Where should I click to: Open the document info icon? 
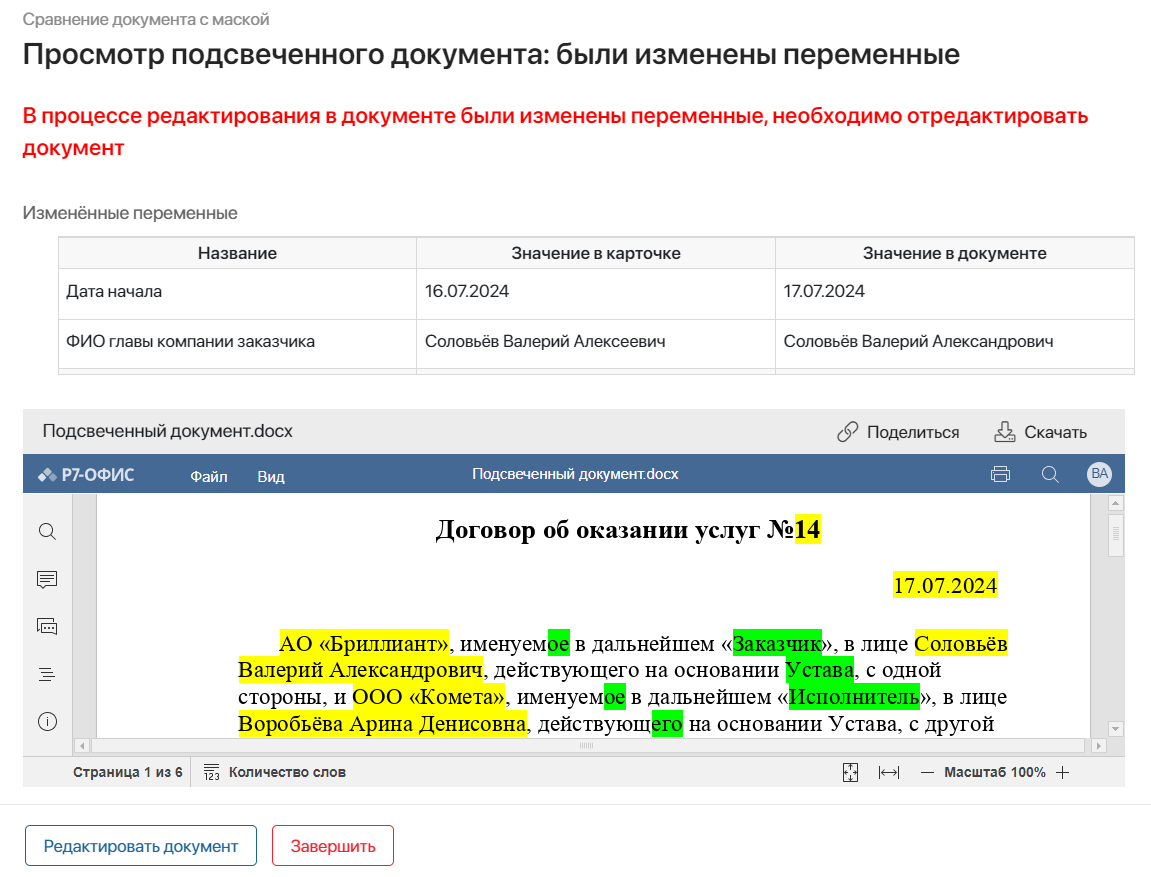pyautogui.click(x=47, y=721)
